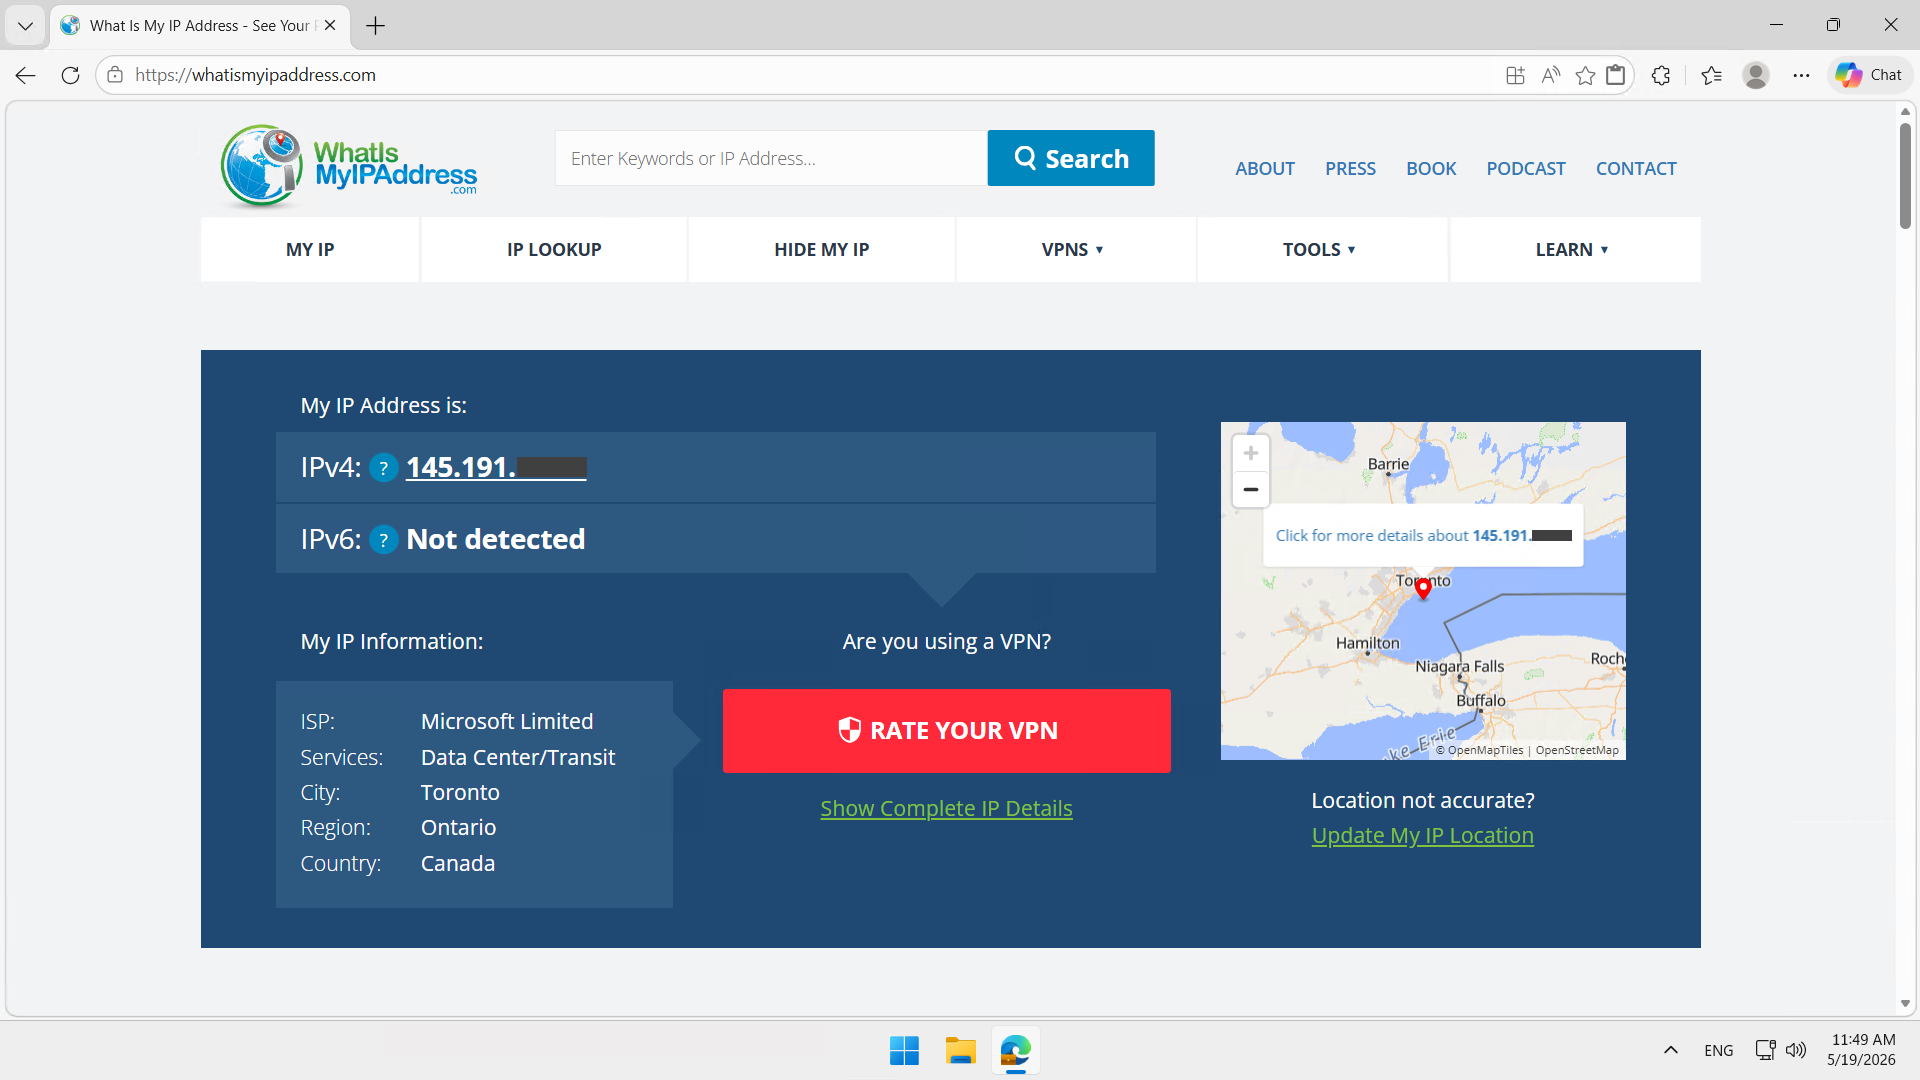Open File Explorer from taskbar
The width and height of the screenshot is (1920, 1080).
[960, 1051]
